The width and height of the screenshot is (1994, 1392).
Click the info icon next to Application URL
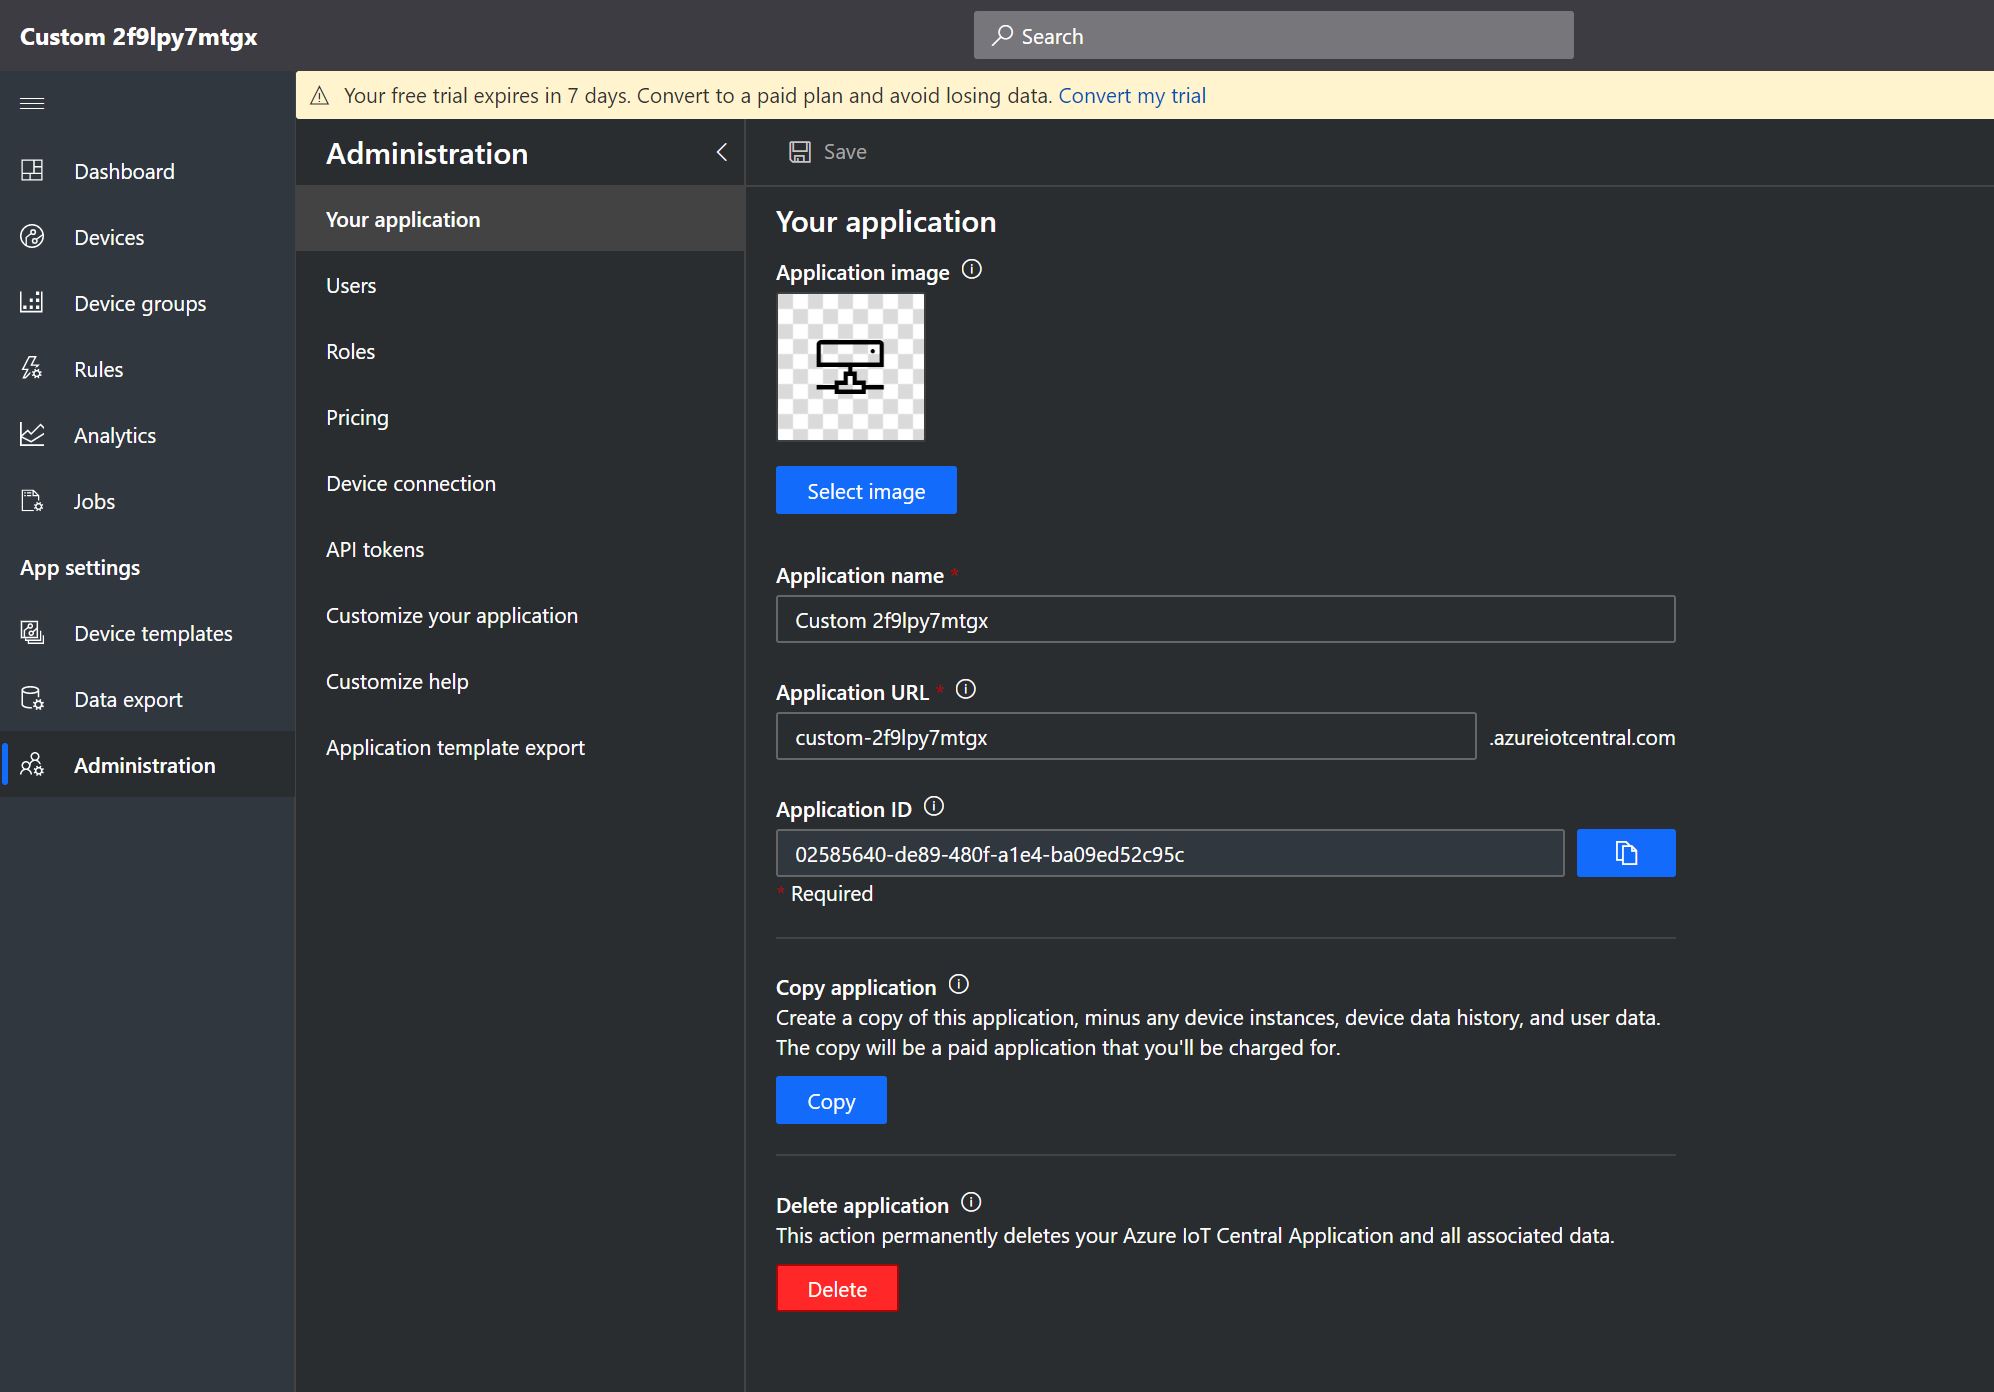coord(965,690)
